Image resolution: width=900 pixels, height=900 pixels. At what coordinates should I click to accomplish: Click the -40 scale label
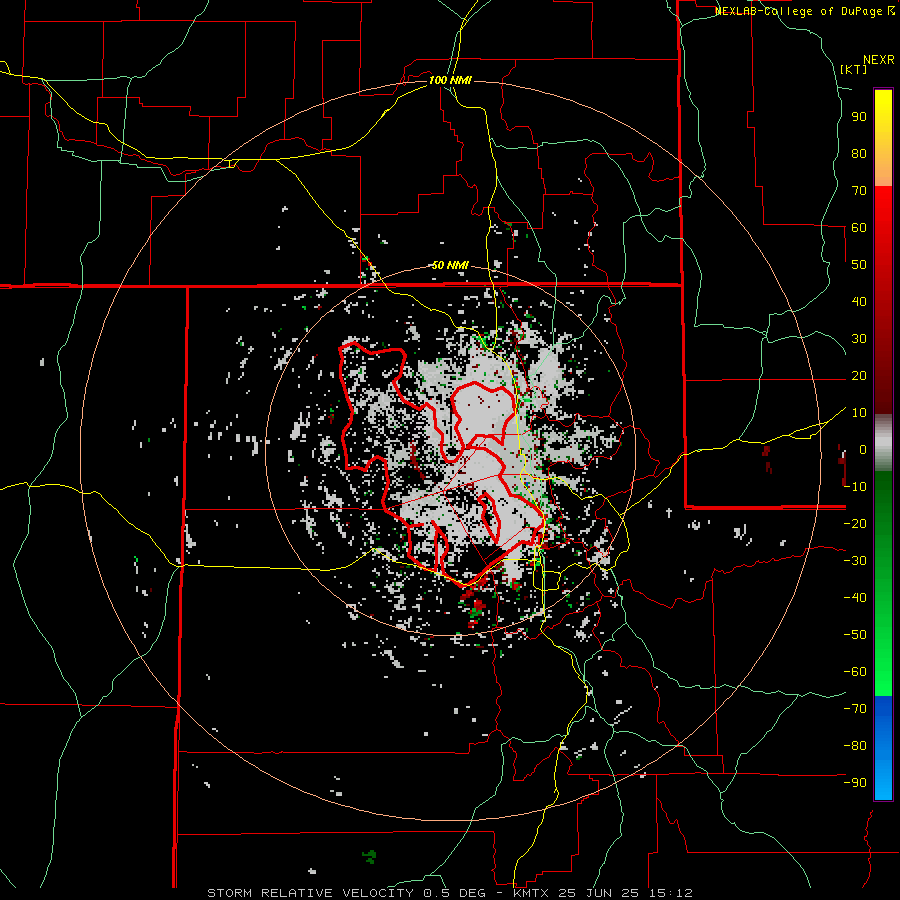tap(855, 598)
